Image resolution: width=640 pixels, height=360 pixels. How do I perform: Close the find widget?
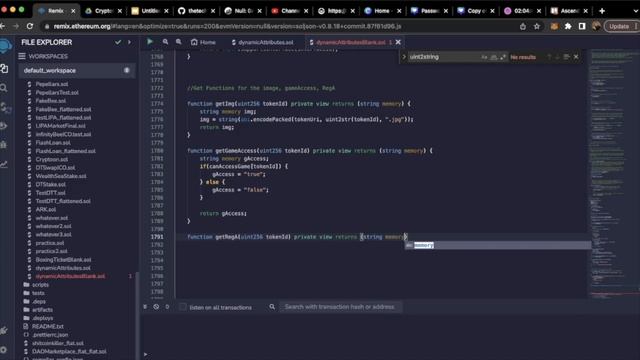[x=576, y=57]
